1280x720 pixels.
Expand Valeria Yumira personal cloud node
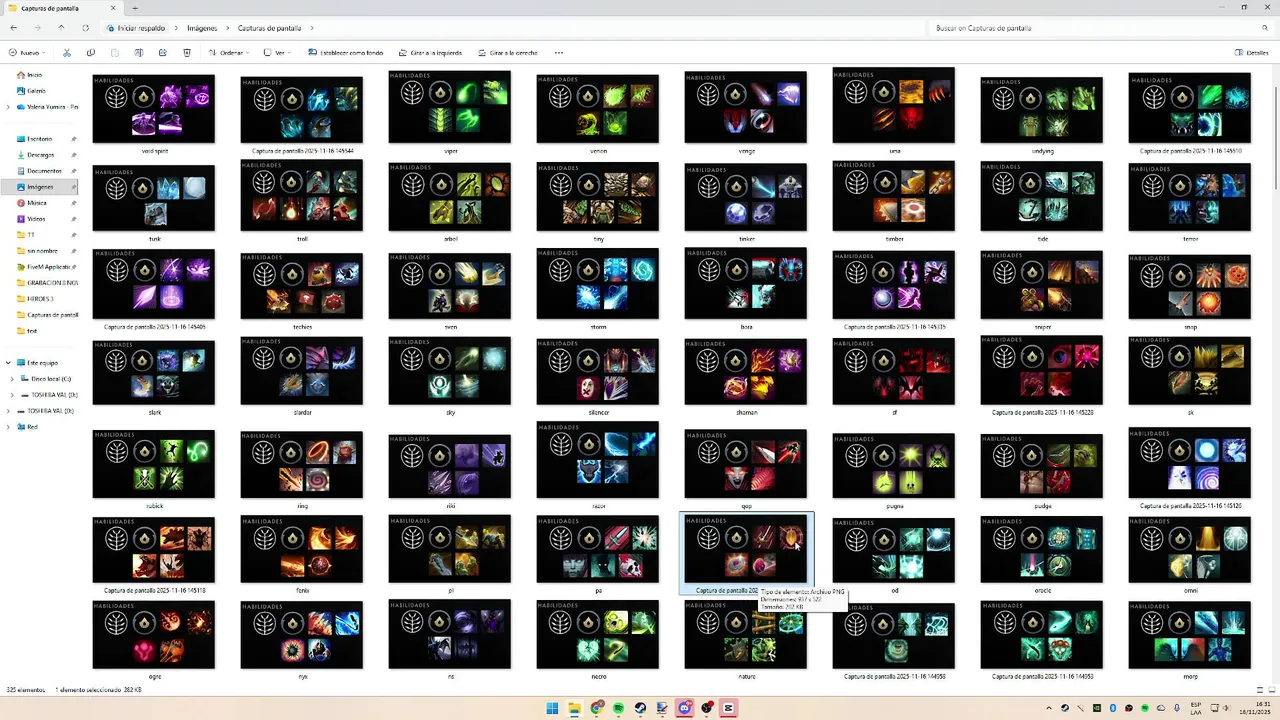(x=9, y=107)
